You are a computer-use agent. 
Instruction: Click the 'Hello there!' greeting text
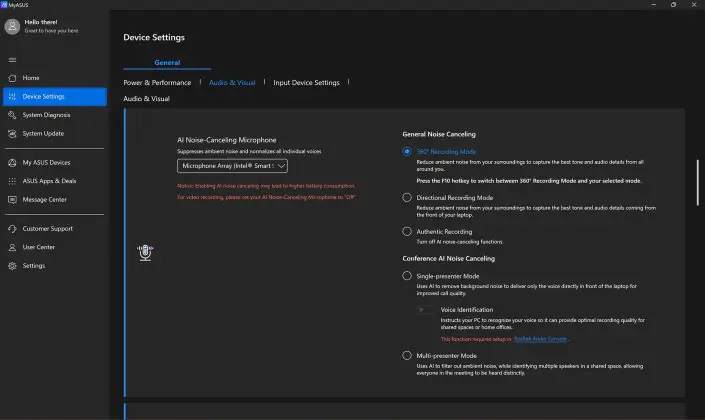click(41, 22)
